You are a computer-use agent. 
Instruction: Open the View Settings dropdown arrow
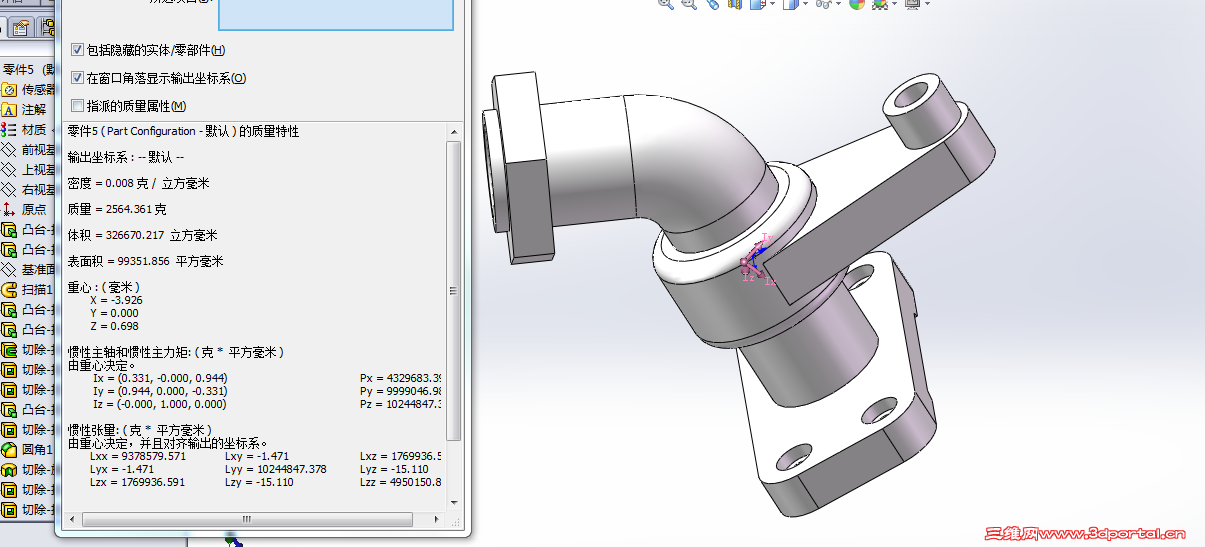pyautogui.click(x=926, y=4)
